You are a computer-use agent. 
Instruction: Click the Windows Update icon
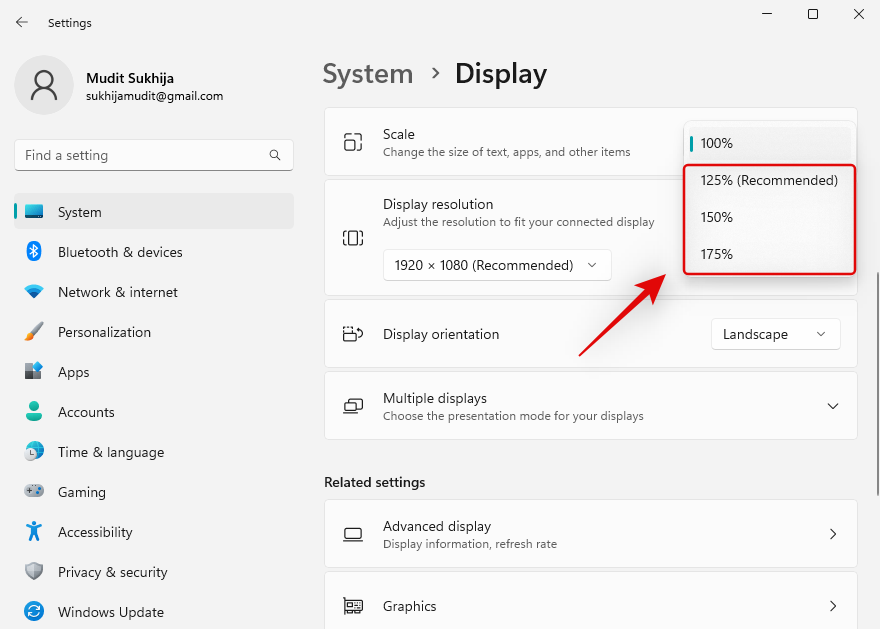click(x=34, y=612)
